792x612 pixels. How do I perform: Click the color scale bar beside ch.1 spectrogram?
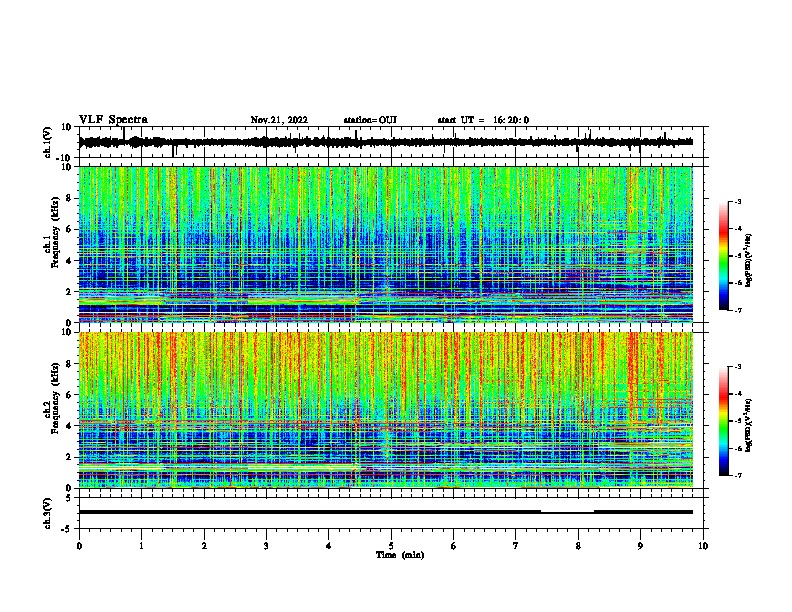(723, 256)
